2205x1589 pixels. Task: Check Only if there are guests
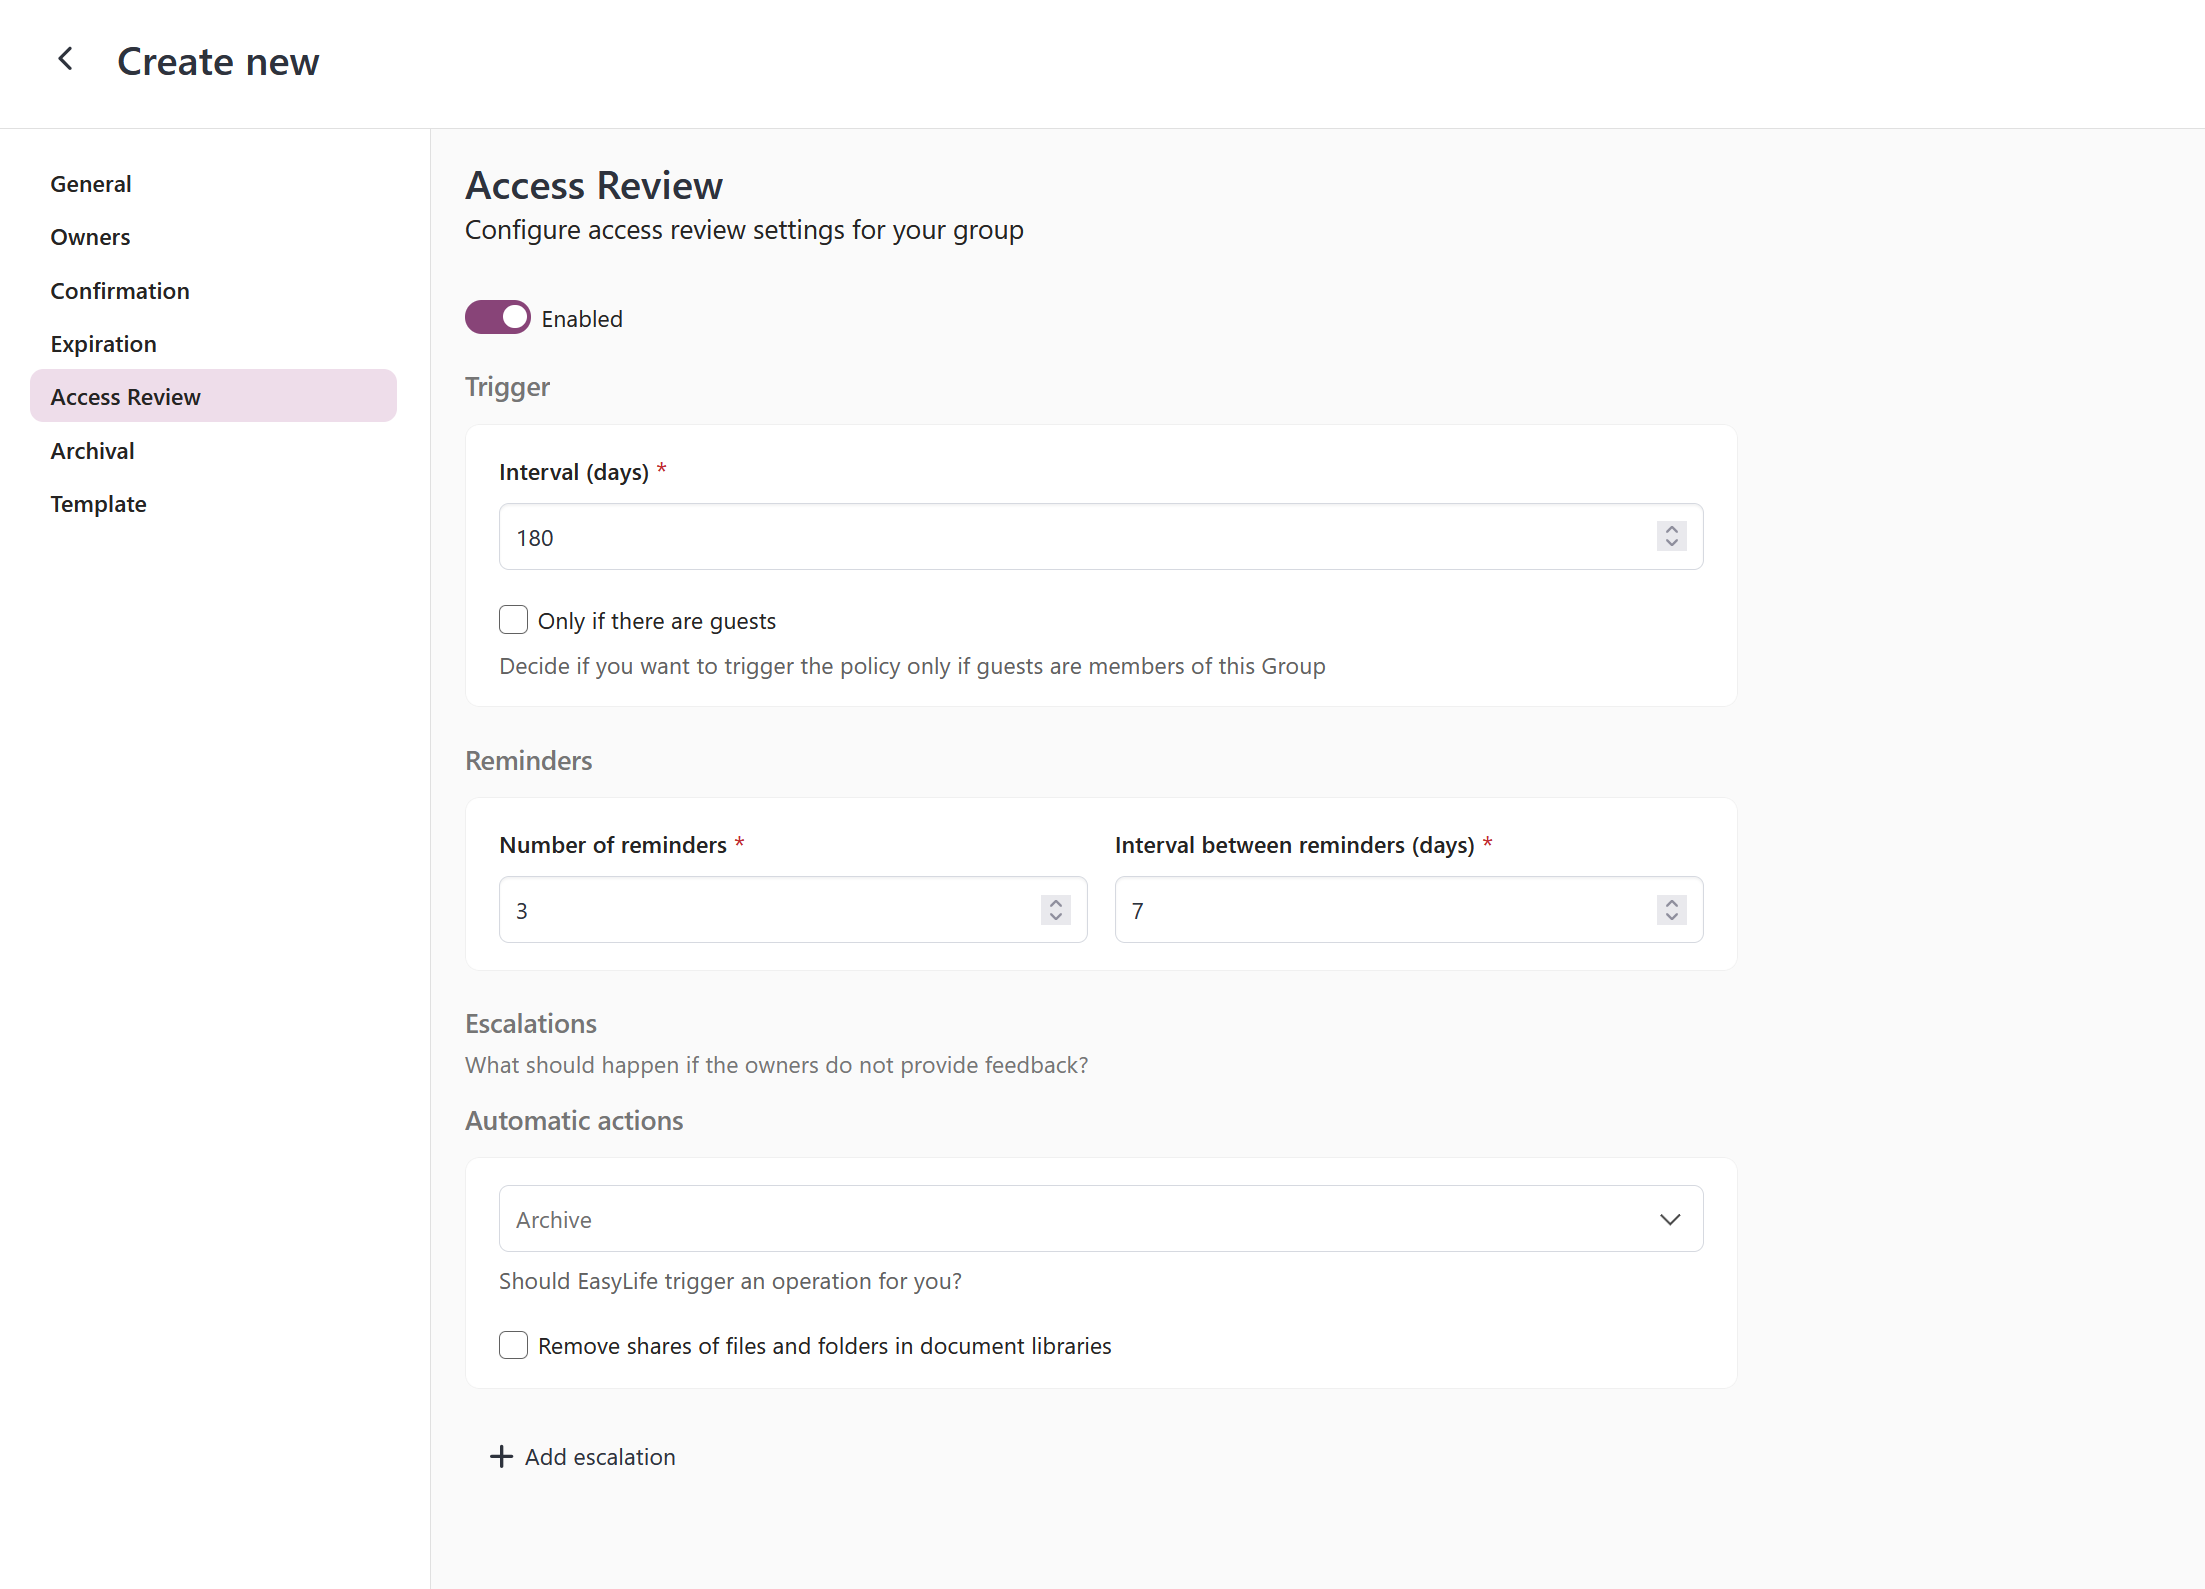point(513,620)
